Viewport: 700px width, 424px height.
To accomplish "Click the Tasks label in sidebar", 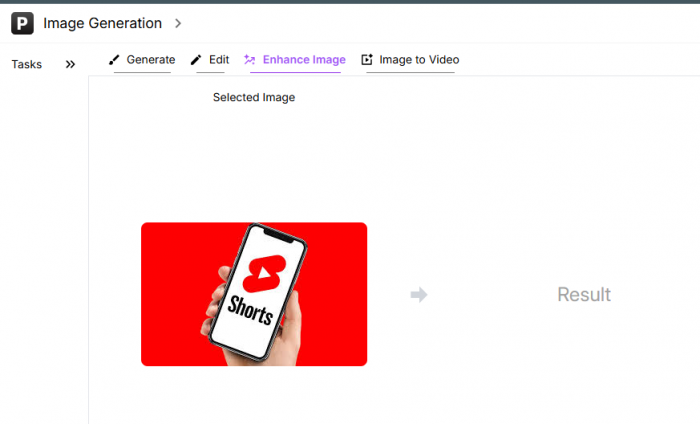I will 27,64.
